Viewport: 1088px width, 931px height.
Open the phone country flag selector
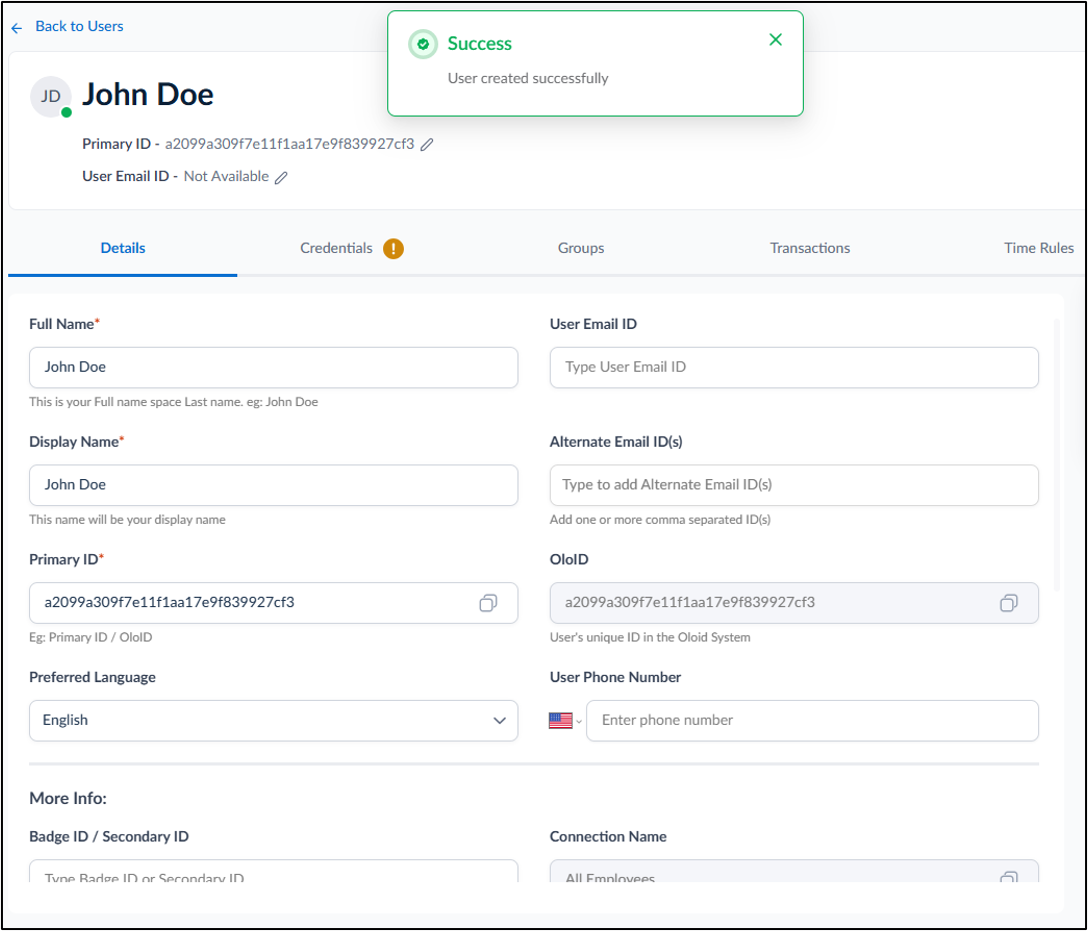click(565, 721)
